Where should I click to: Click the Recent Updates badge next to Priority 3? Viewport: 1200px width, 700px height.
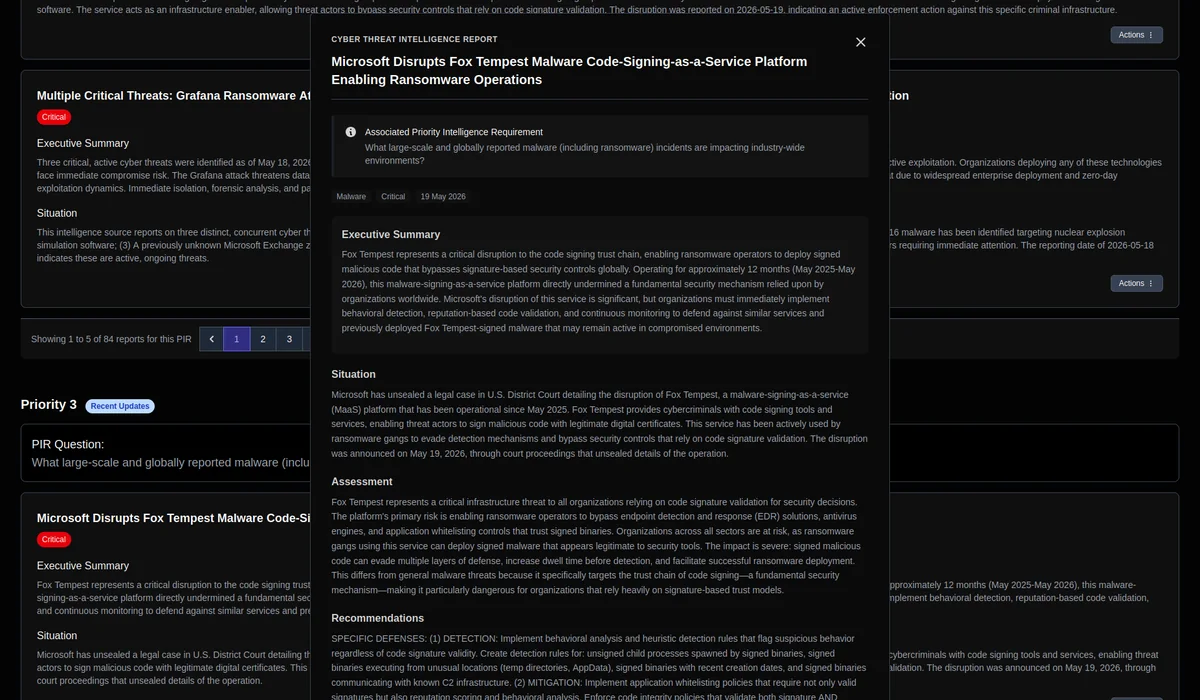pos(120,406)
